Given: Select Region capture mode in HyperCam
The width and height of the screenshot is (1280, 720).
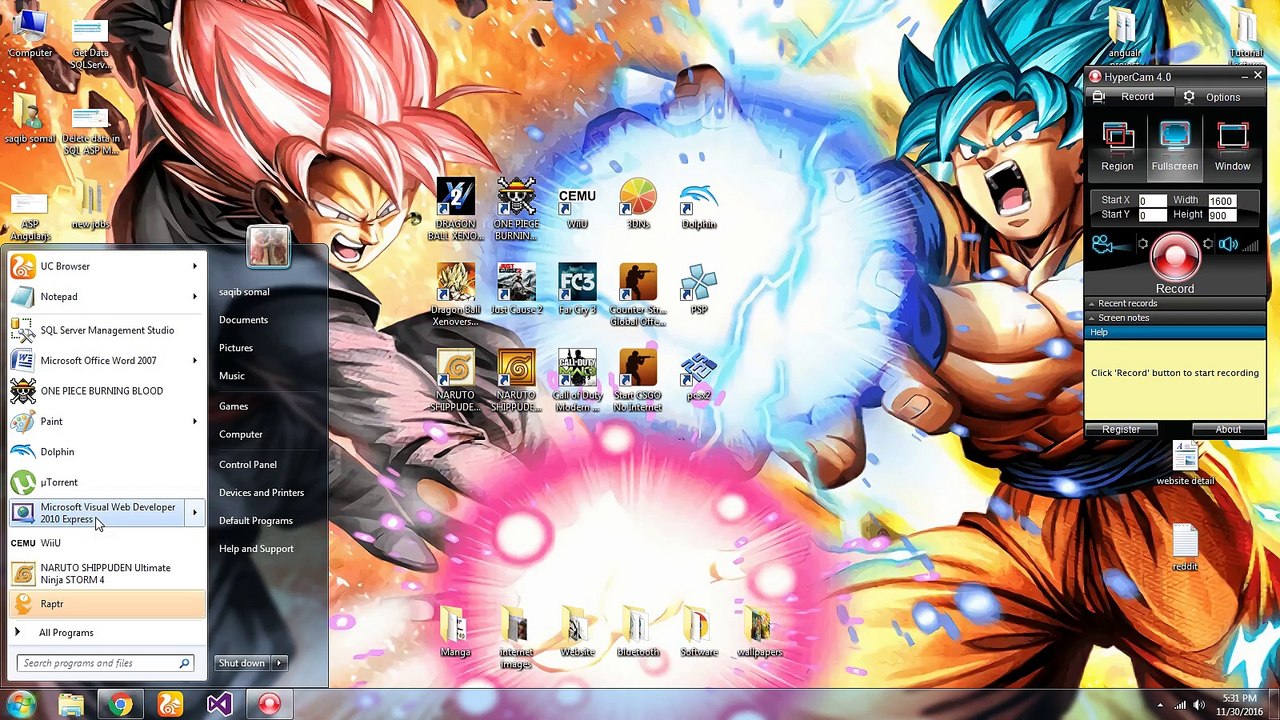Looking at the screenshot, I should (x=1117, y=147).
